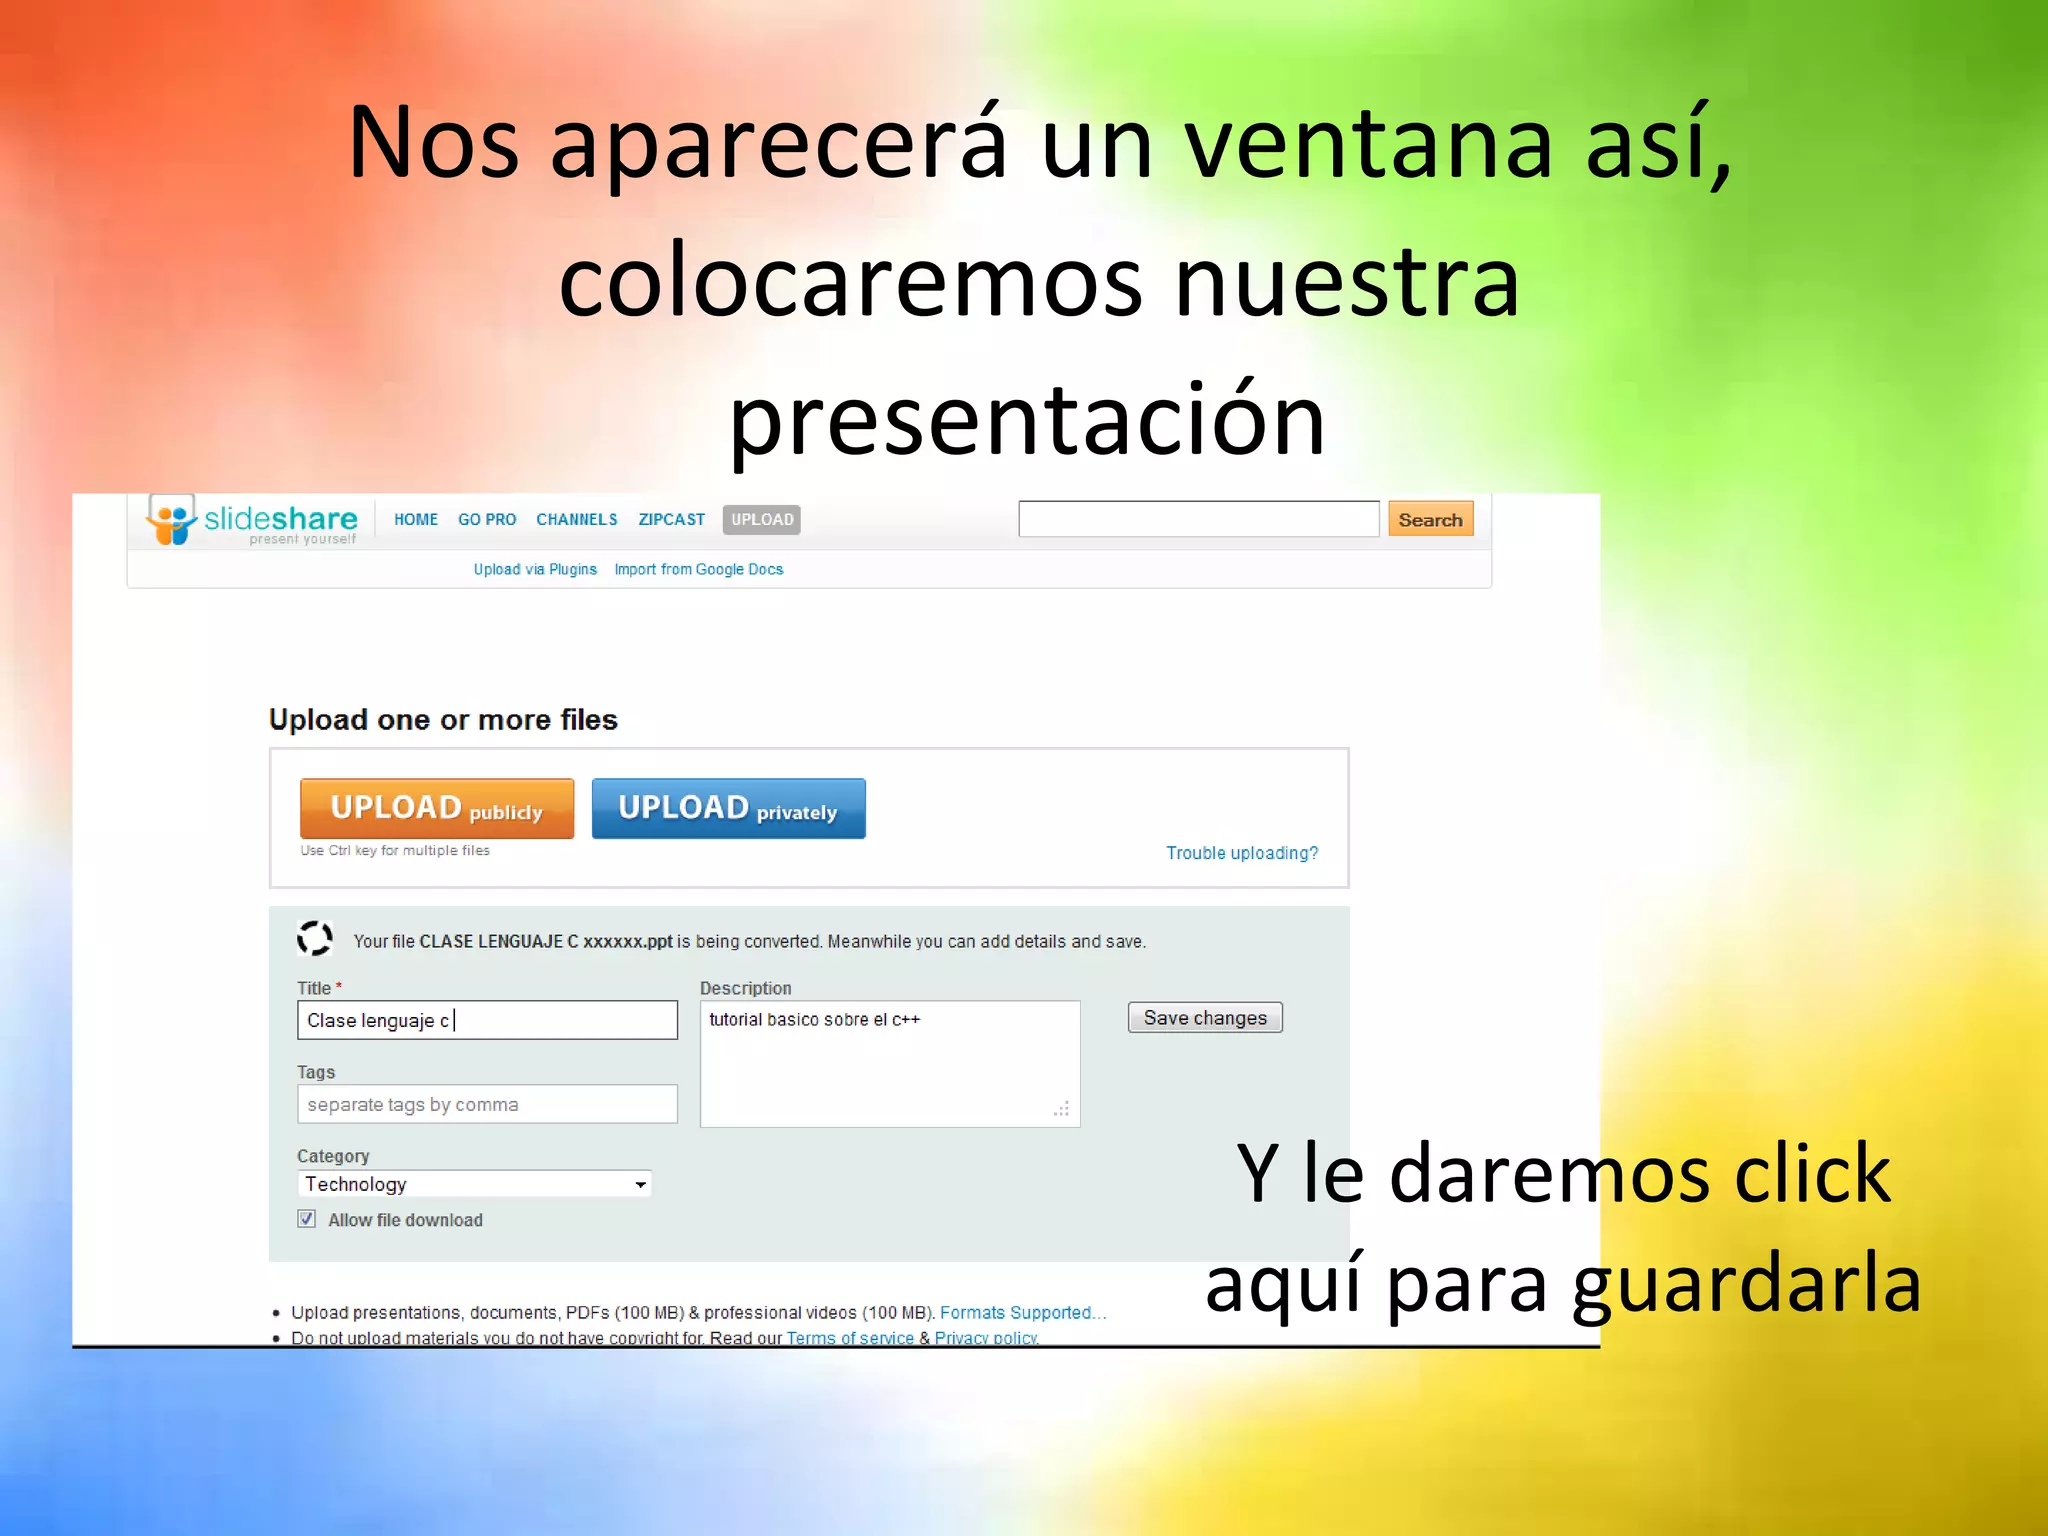The width and height of the screenshot is (2048, 1536).
Task: Open the Privacy policy link
Action: [987, 1338]
